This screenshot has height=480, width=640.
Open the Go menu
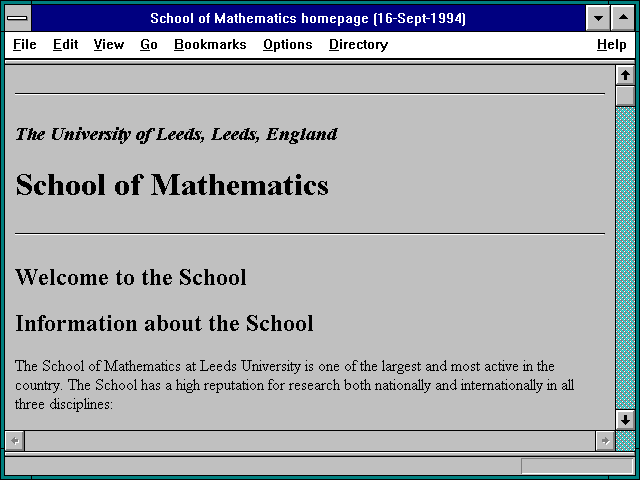[x=149, y=44]
